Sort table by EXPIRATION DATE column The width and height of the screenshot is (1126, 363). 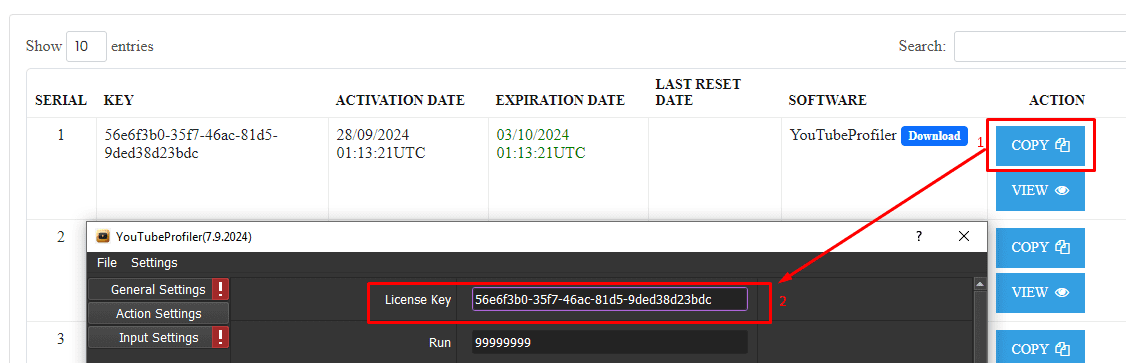(x=560, y=101)
